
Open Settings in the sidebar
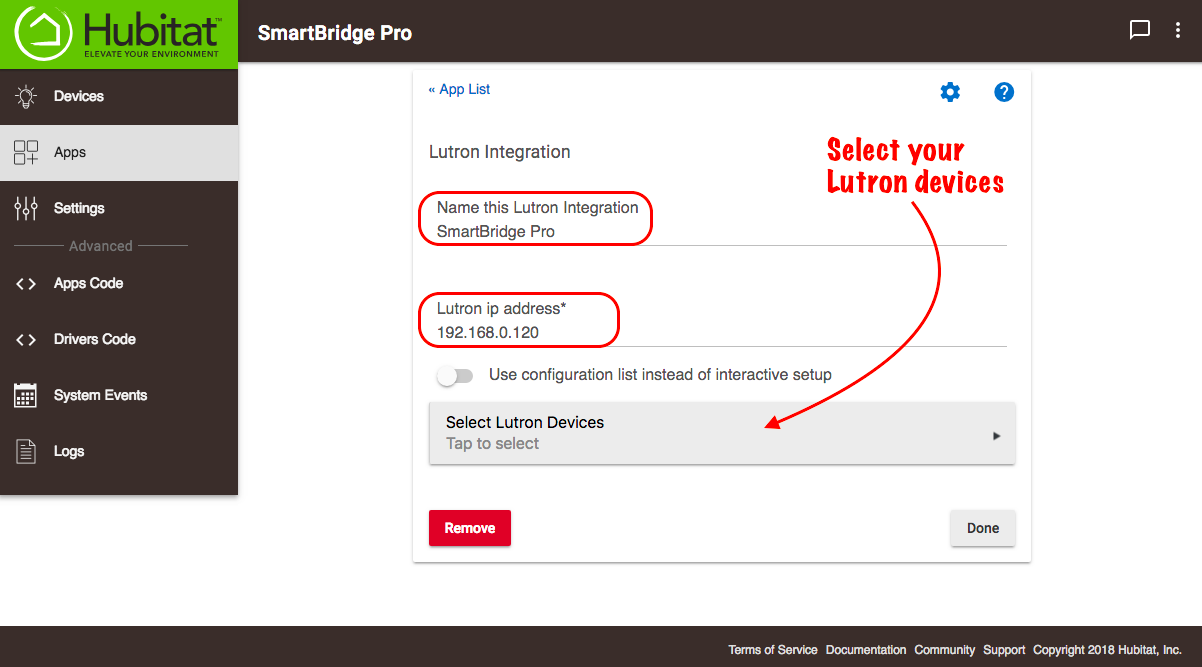click(x=119, y=208)
